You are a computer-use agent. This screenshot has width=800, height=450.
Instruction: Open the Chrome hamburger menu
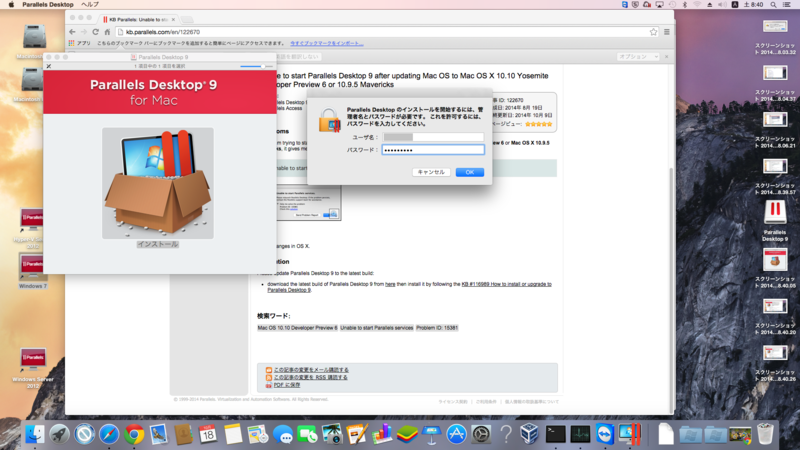[x=667, y=32]
